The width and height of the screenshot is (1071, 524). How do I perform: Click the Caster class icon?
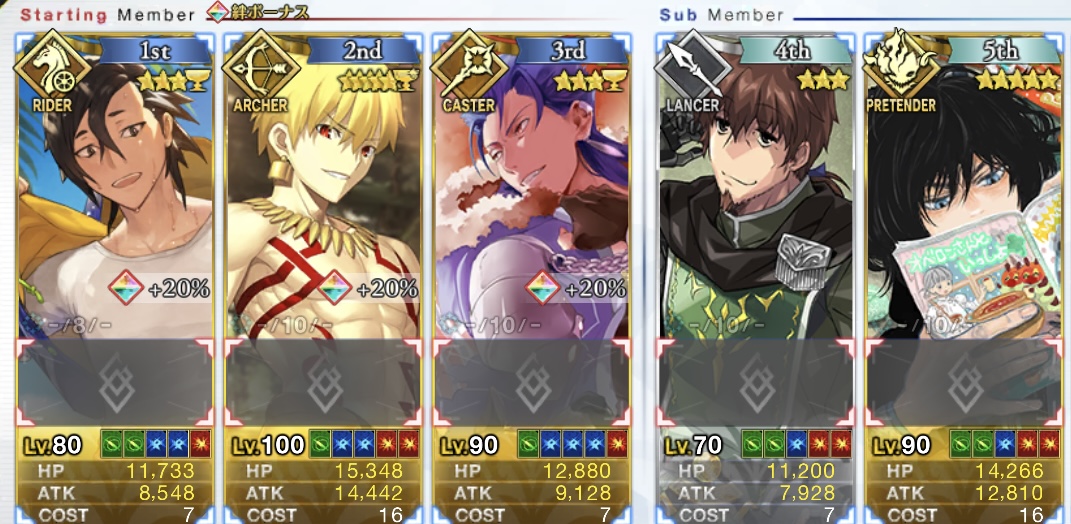pos(470,67)
